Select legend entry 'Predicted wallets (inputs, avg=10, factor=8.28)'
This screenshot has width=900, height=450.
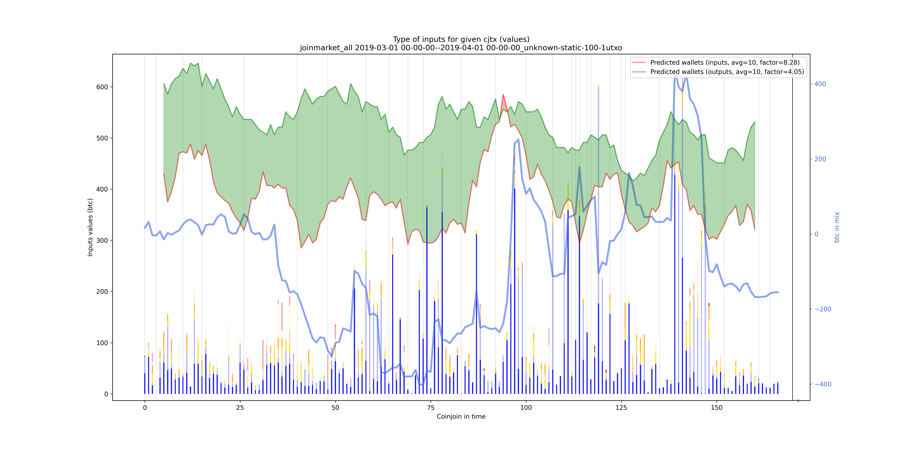725,62
